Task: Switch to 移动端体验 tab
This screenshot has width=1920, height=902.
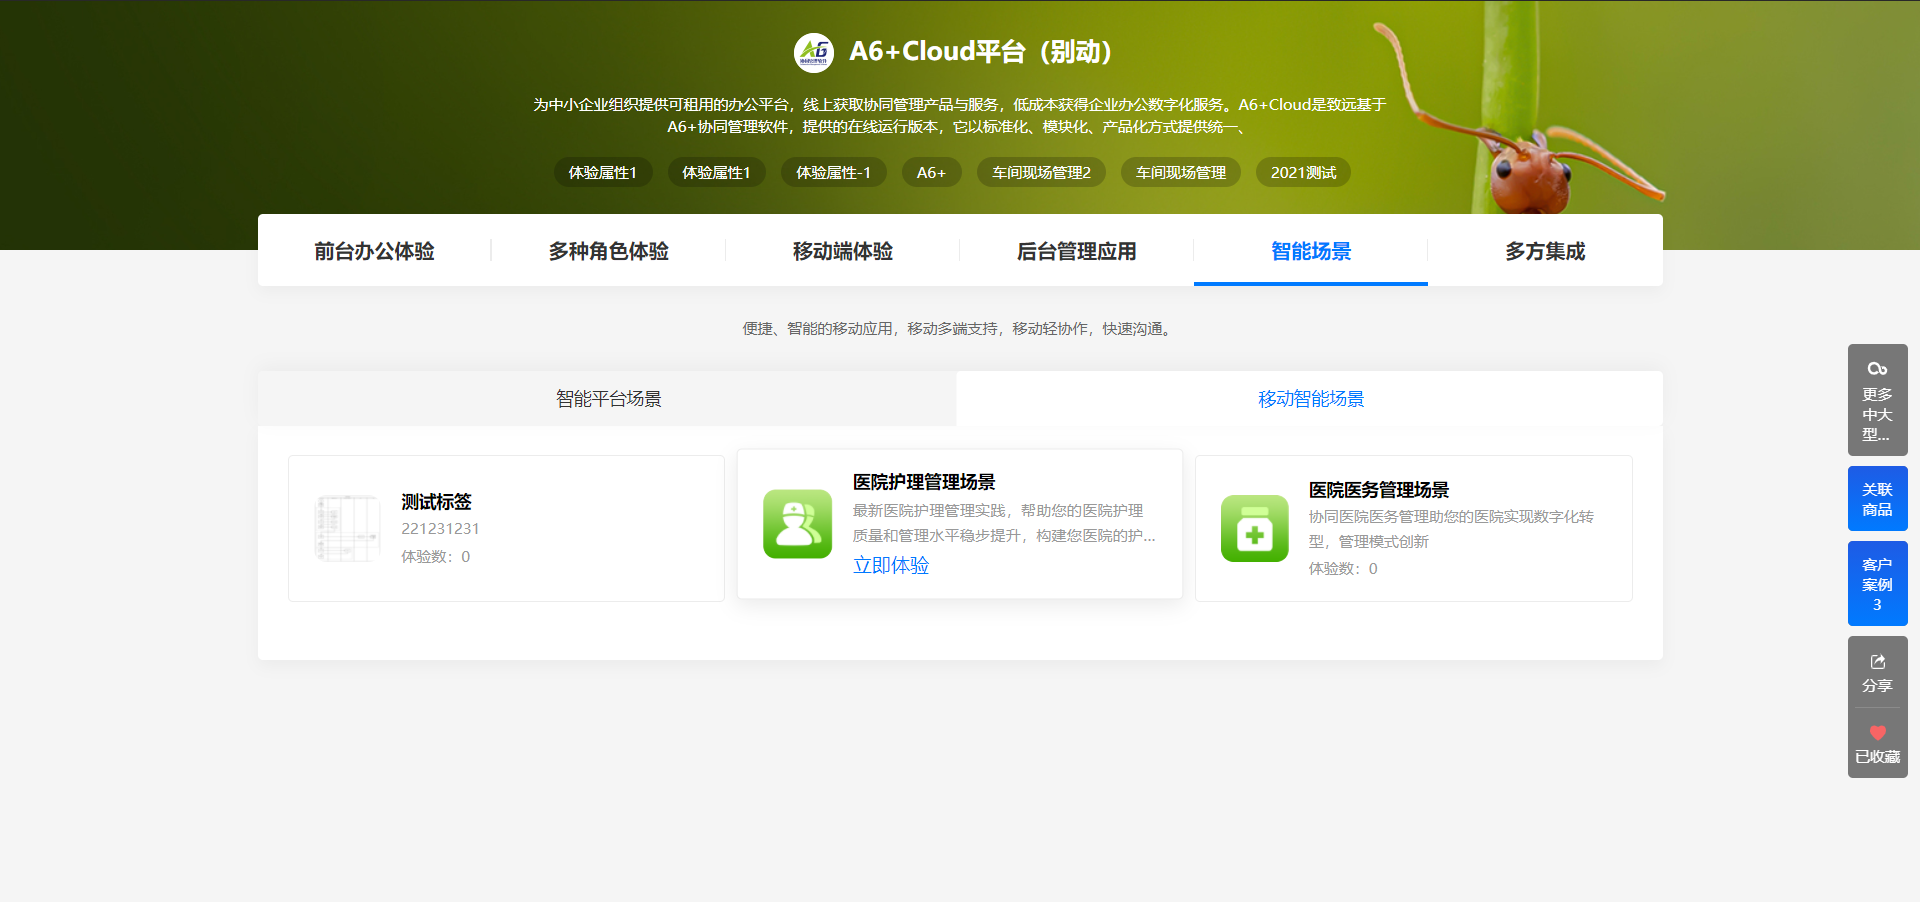Action: click(842, 251)
